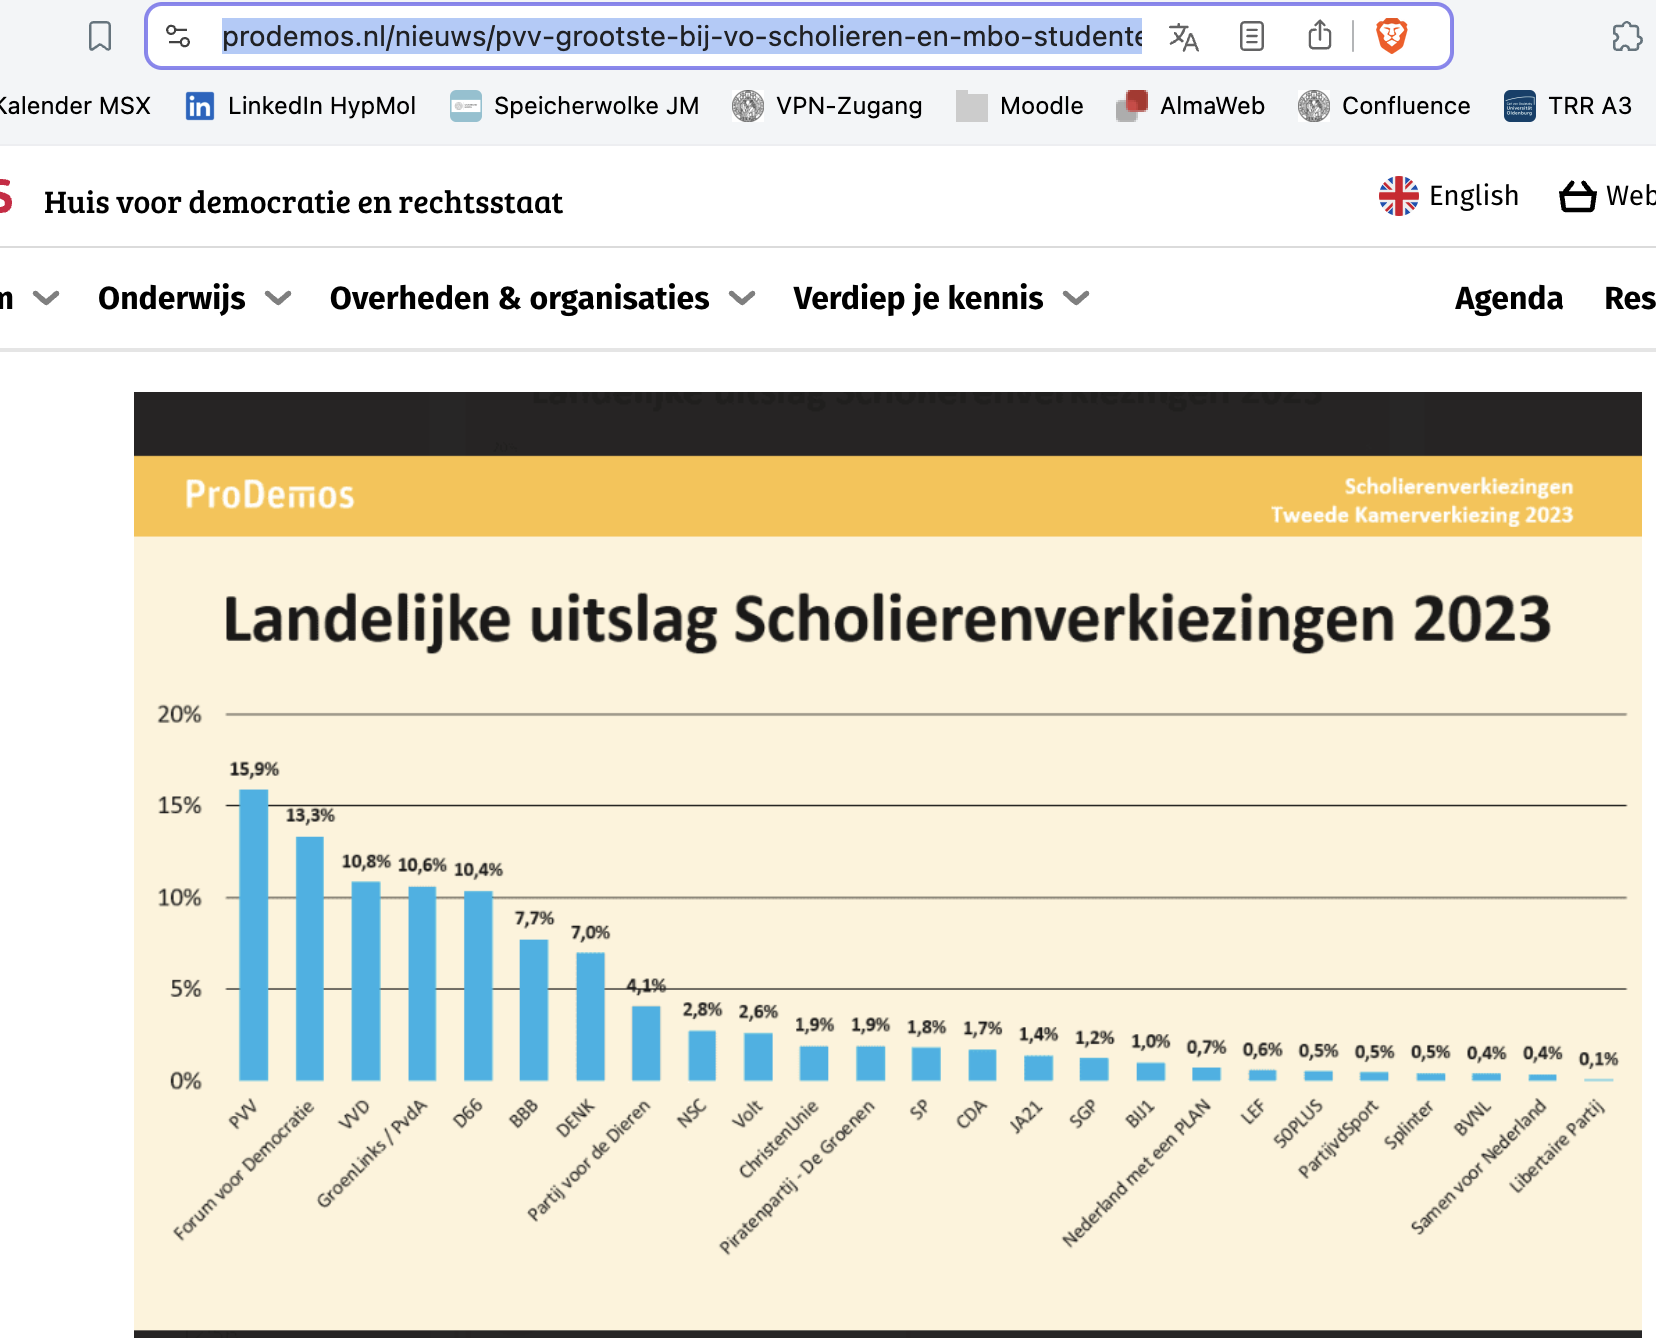1656x1338 pixels.
Task: Open the extensions puzzle icon
Action: pyautogui.click(x=1626, y=37)
